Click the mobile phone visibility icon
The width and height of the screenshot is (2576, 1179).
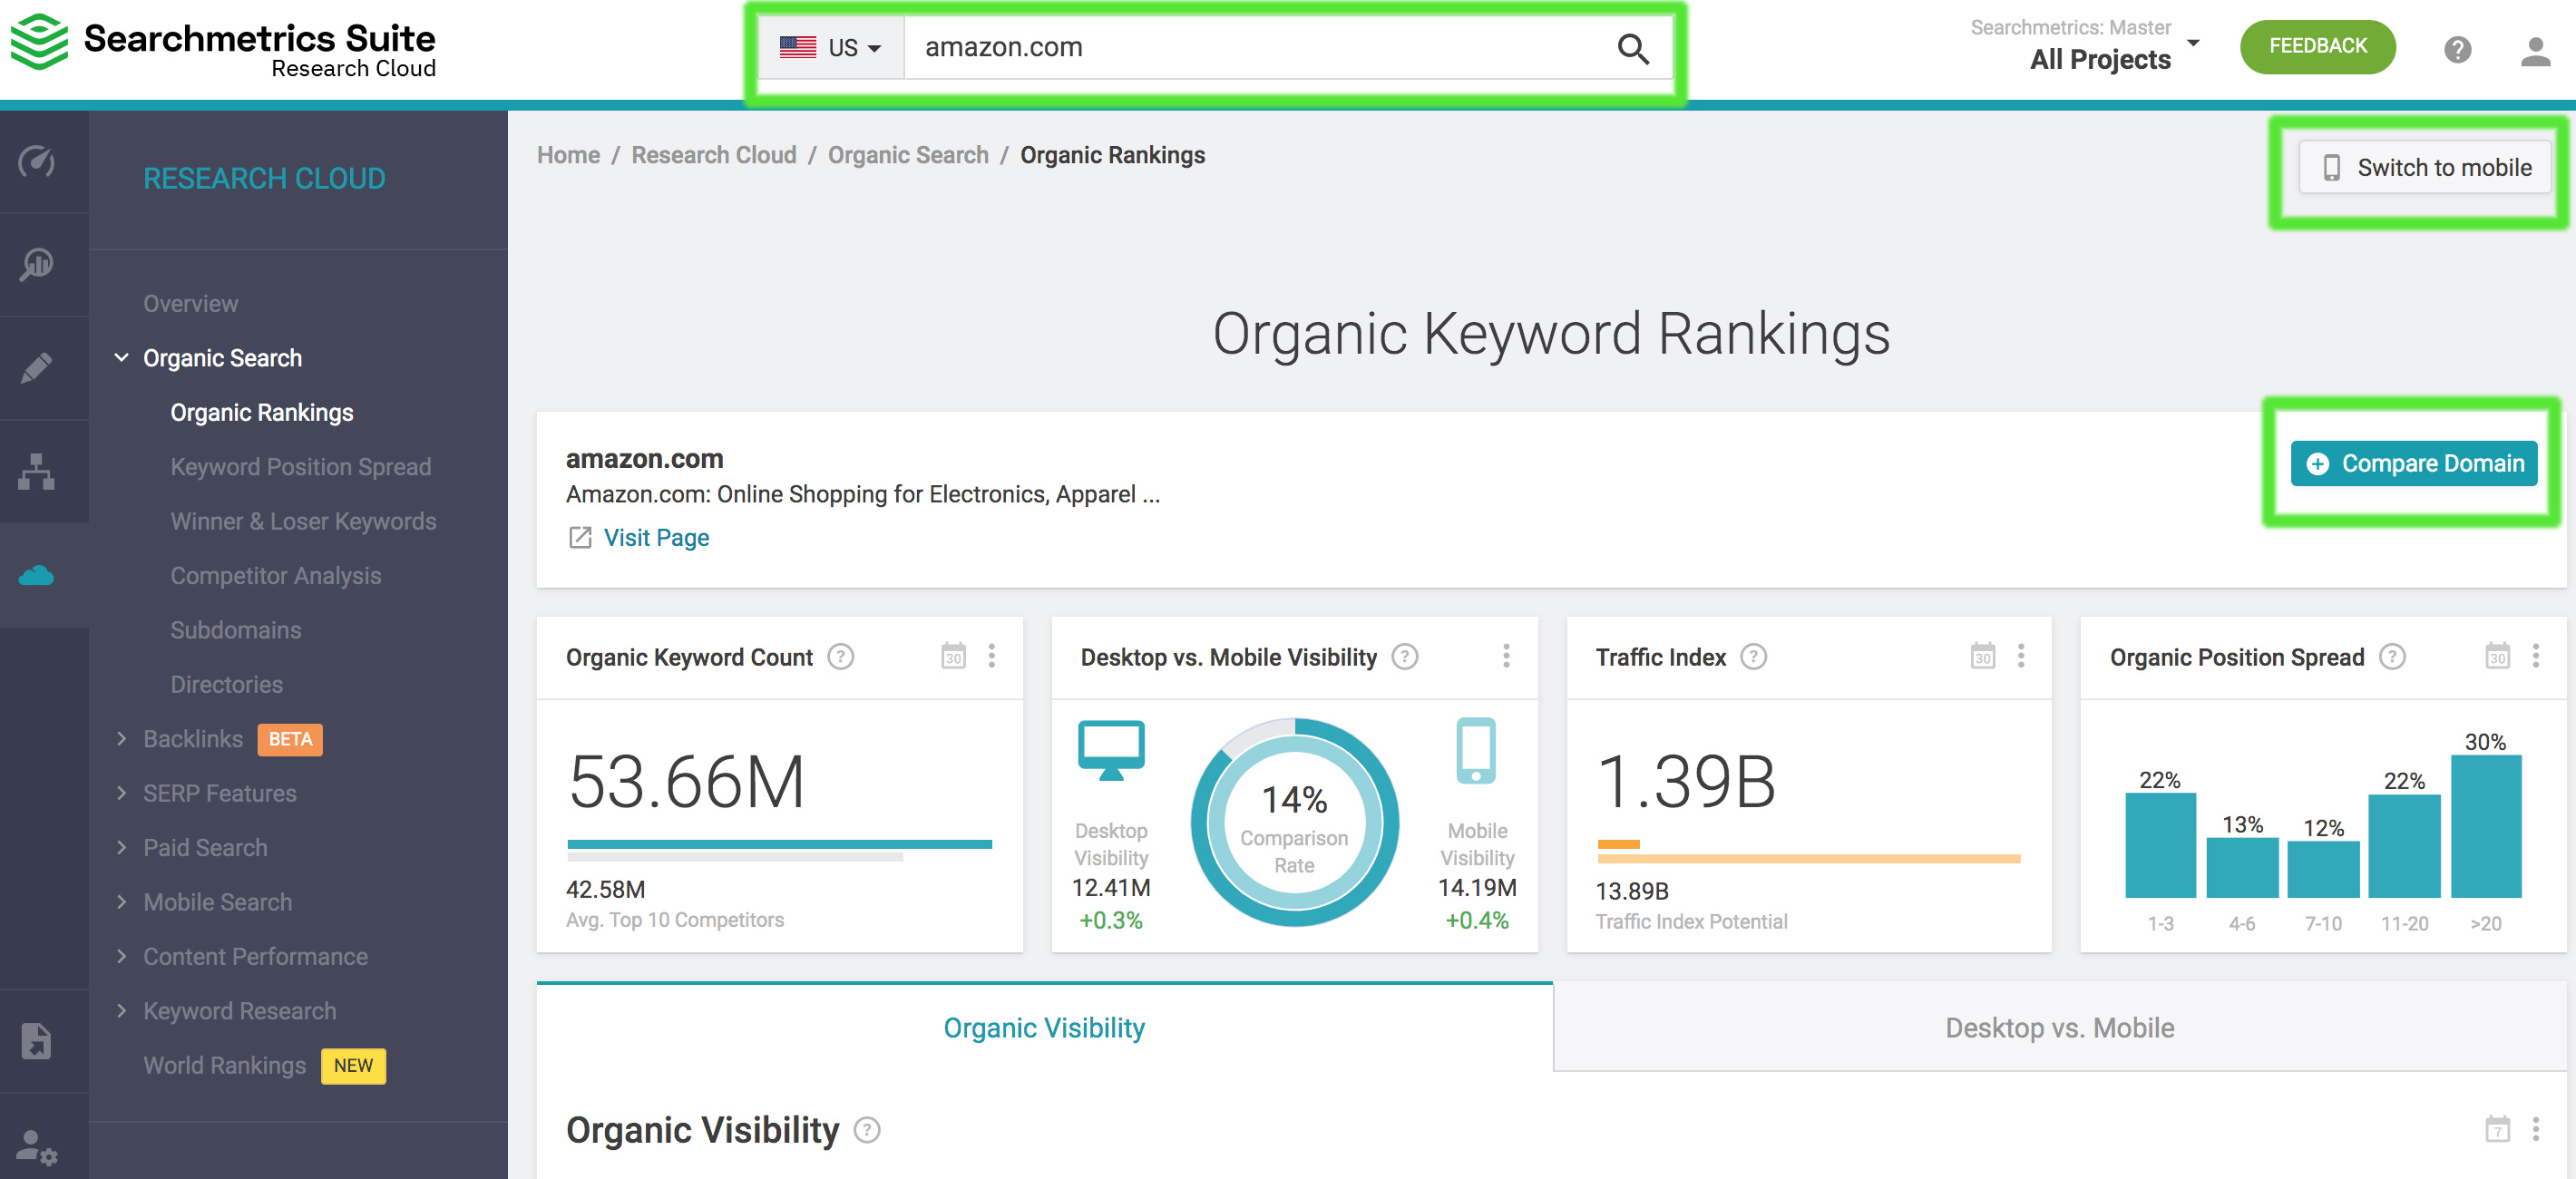pyautogui.click(x=1476, y=751)
